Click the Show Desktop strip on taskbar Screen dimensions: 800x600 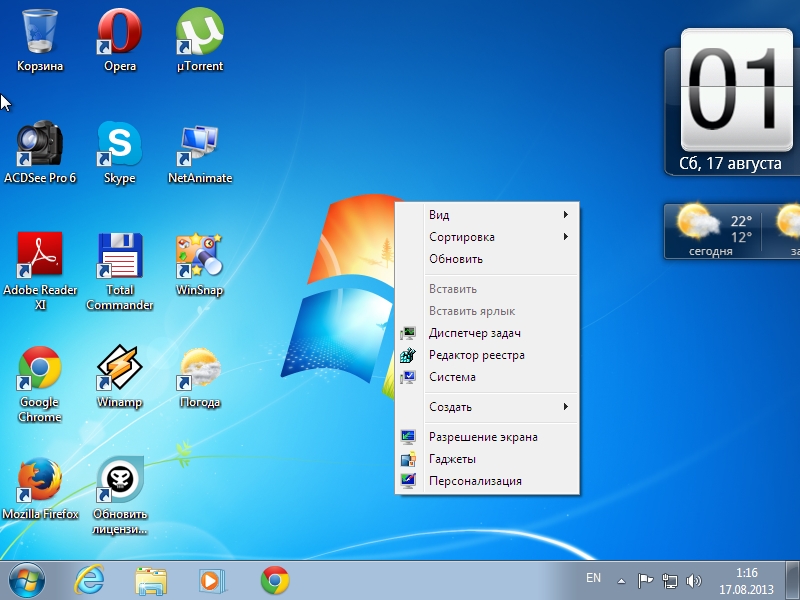792,581
